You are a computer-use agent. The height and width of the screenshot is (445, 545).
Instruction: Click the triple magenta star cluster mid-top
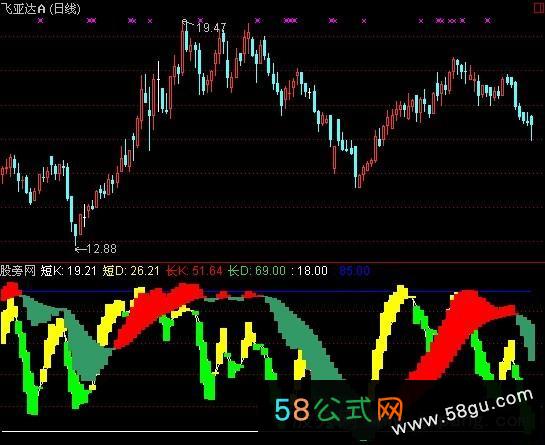coord(291,21)
